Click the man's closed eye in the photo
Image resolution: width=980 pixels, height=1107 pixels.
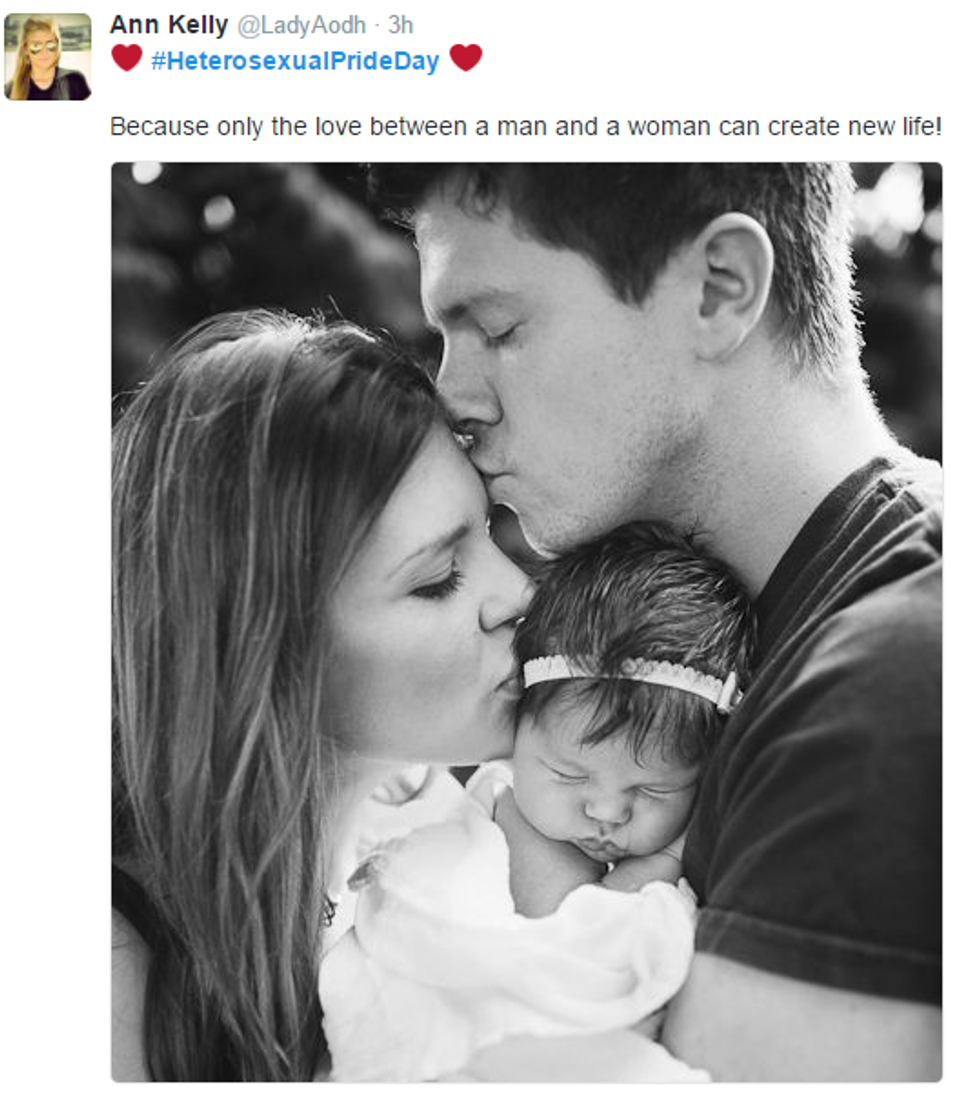(x=503, y=334)
